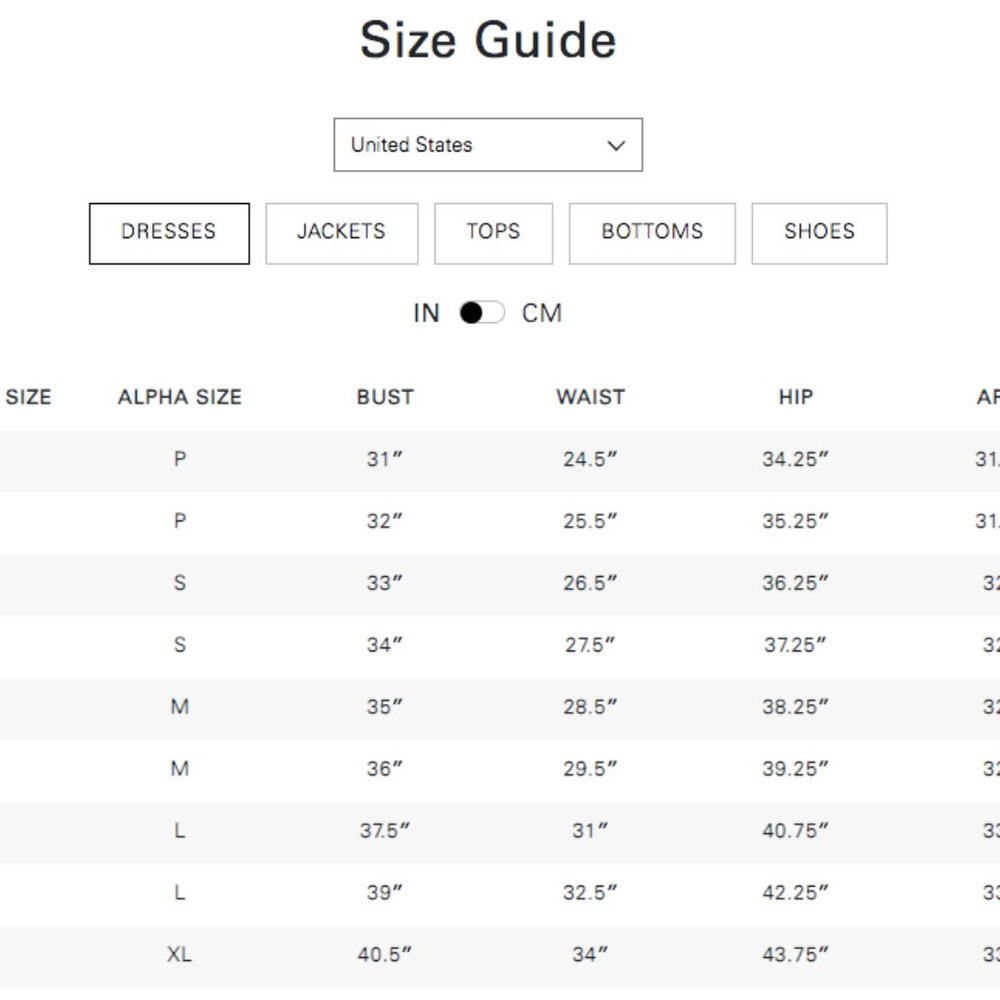
Task: Click hip measurement 35.25″
Action: pos(795,521)
